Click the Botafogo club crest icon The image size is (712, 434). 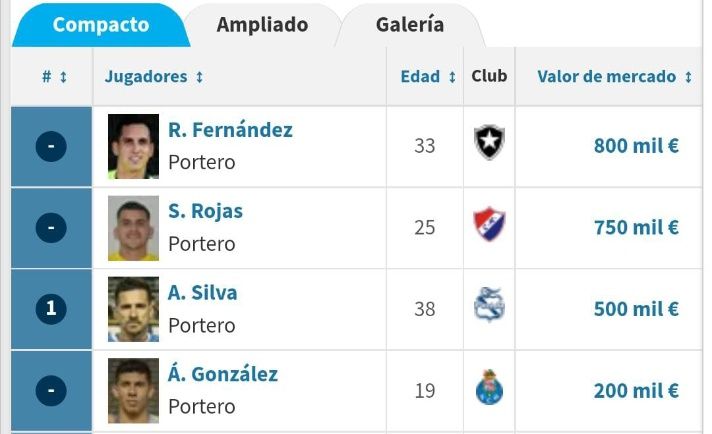click(489, 146)
